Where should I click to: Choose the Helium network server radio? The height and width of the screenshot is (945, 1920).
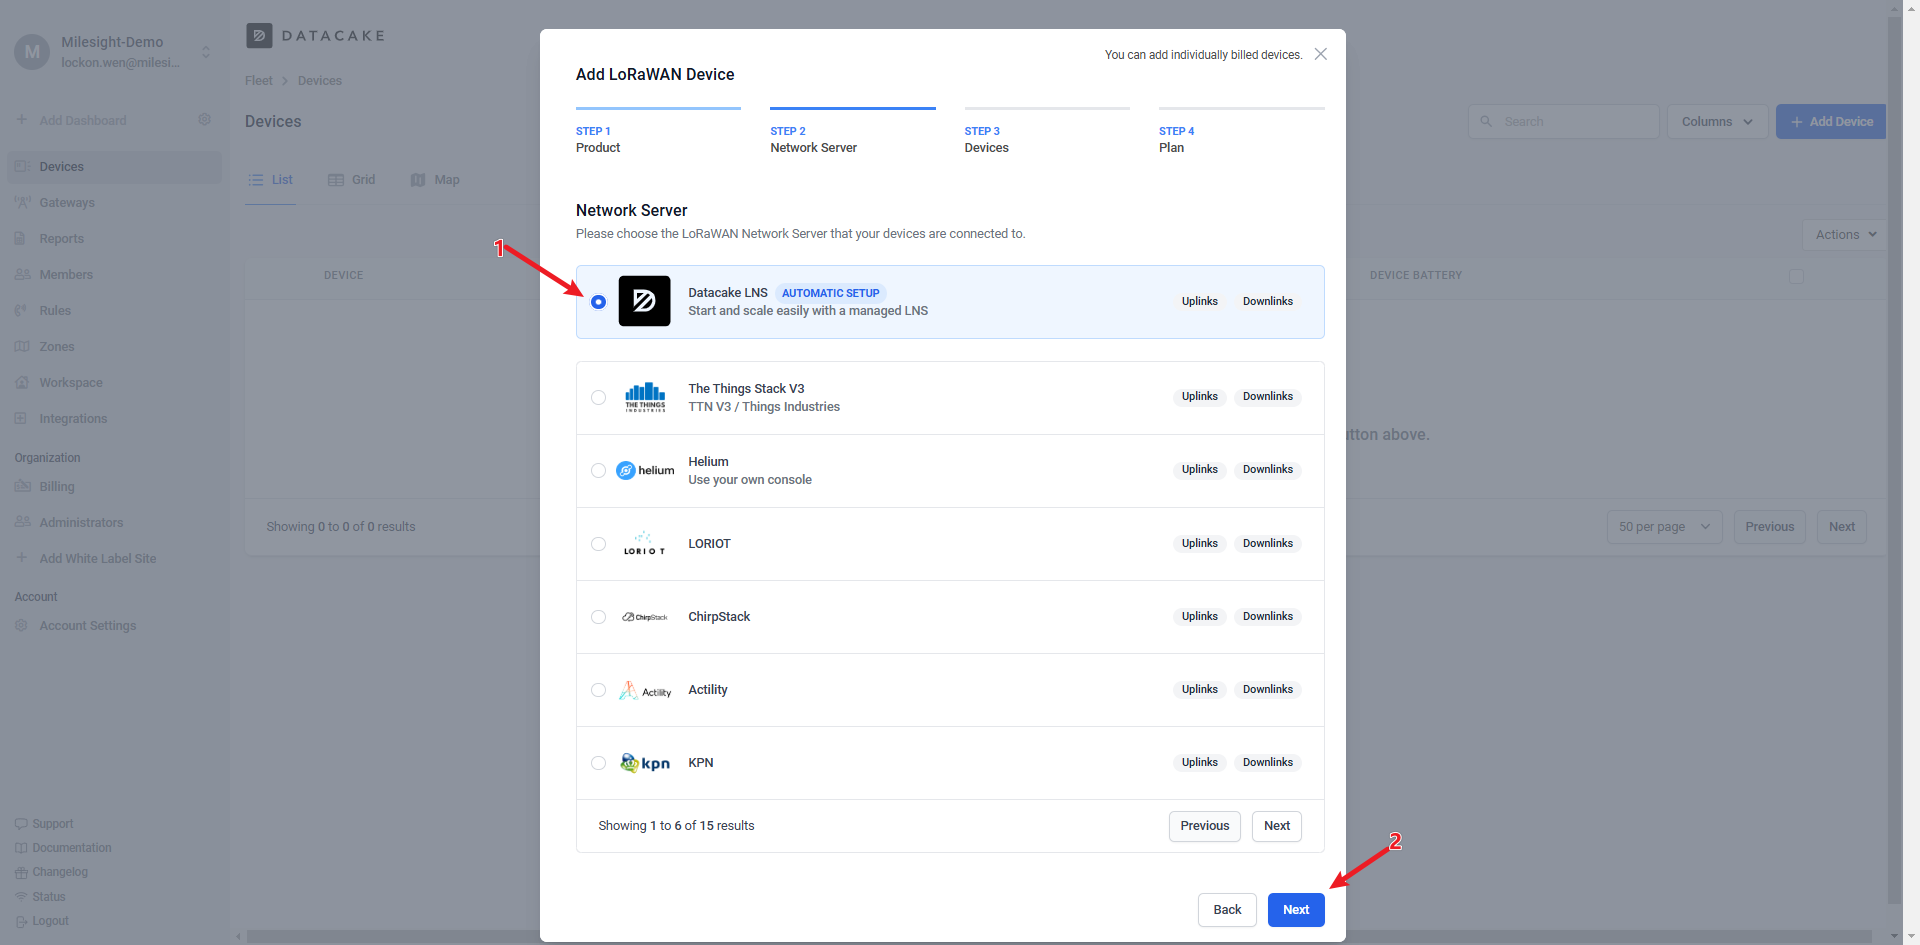click(x=598, y=471)
